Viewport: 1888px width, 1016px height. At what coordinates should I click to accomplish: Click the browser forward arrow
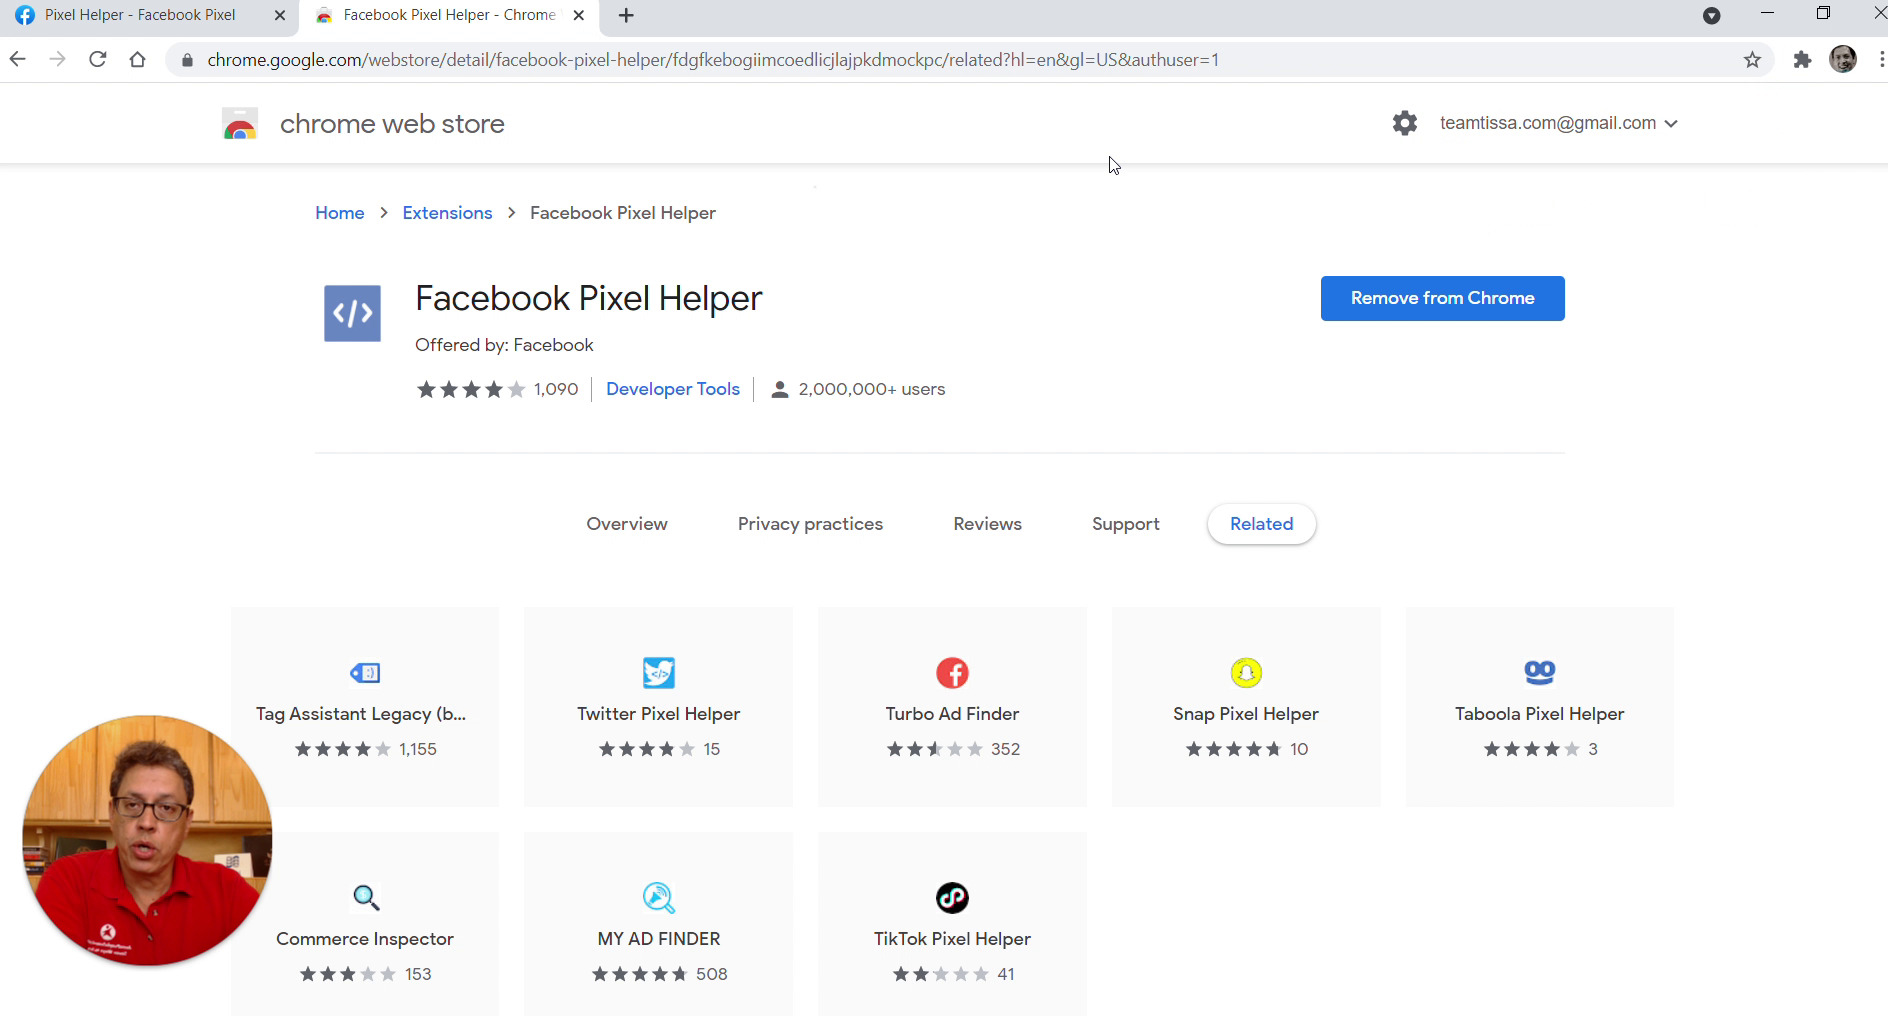coord(58,60)
